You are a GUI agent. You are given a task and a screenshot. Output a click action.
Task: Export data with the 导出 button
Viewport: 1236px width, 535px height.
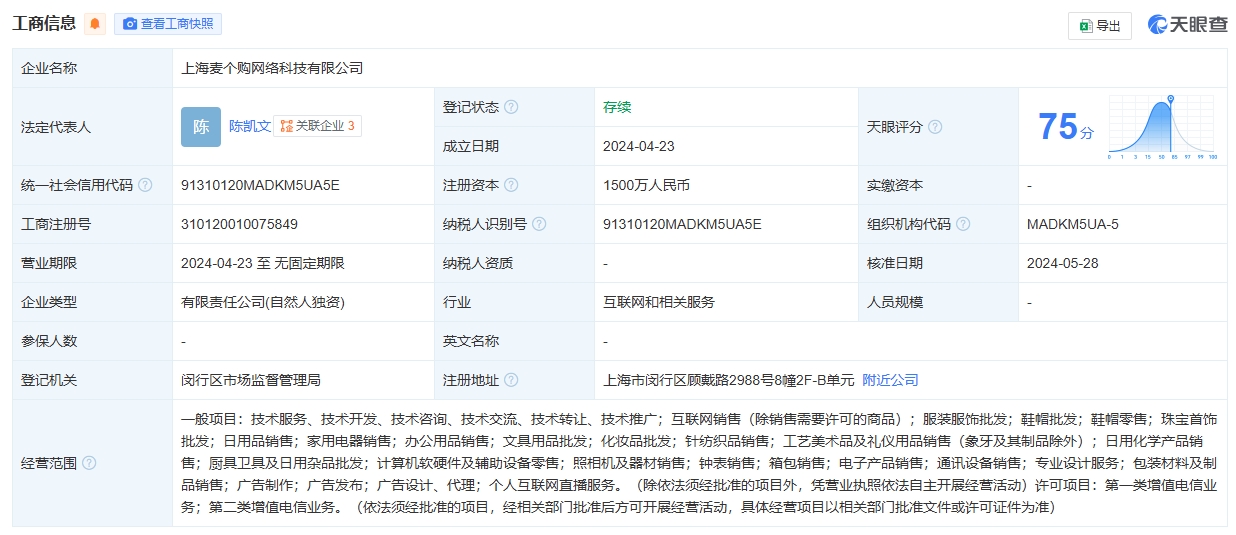click(1099, 26)
